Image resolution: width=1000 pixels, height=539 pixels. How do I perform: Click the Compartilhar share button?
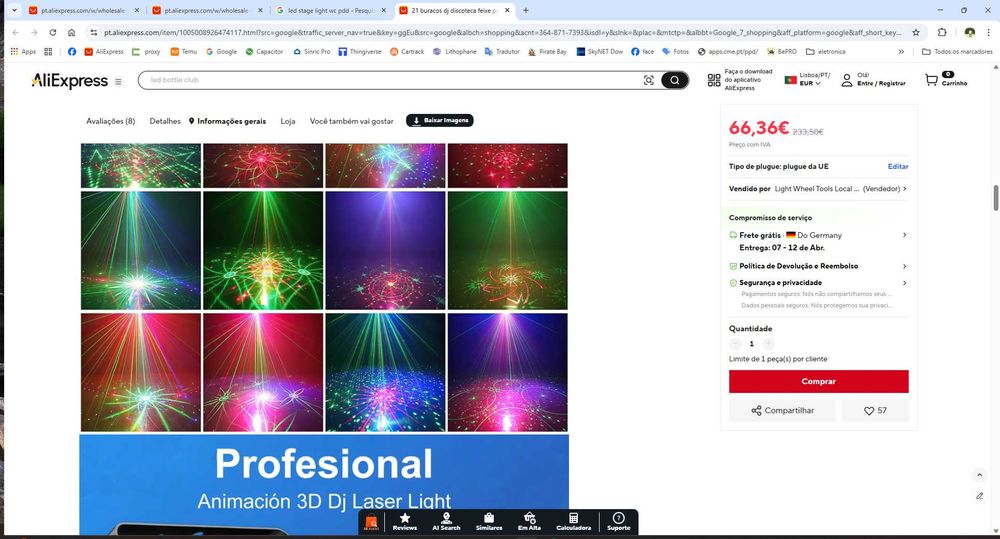point(782,410)
